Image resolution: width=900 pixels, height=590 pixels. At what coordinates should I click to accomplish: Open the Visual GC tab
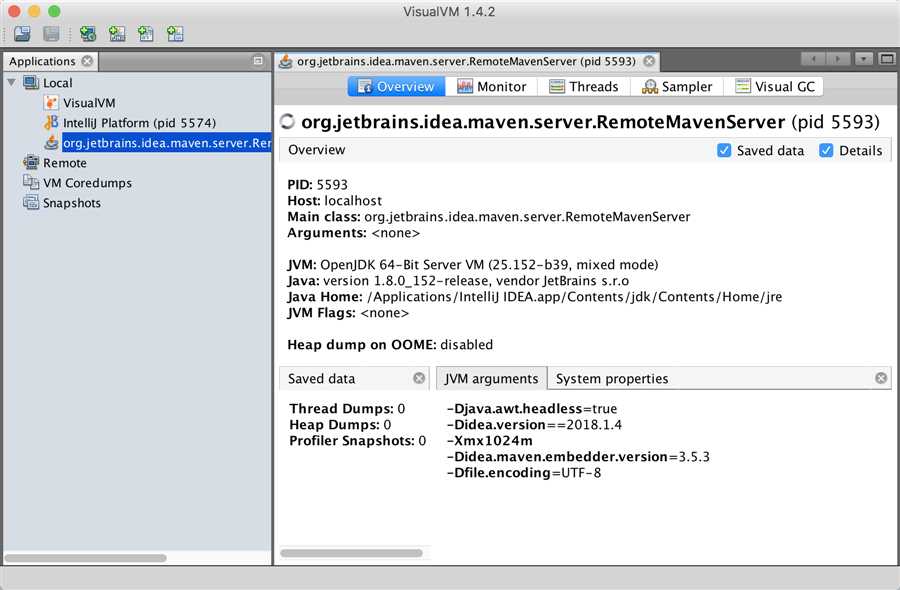point(774,87)
